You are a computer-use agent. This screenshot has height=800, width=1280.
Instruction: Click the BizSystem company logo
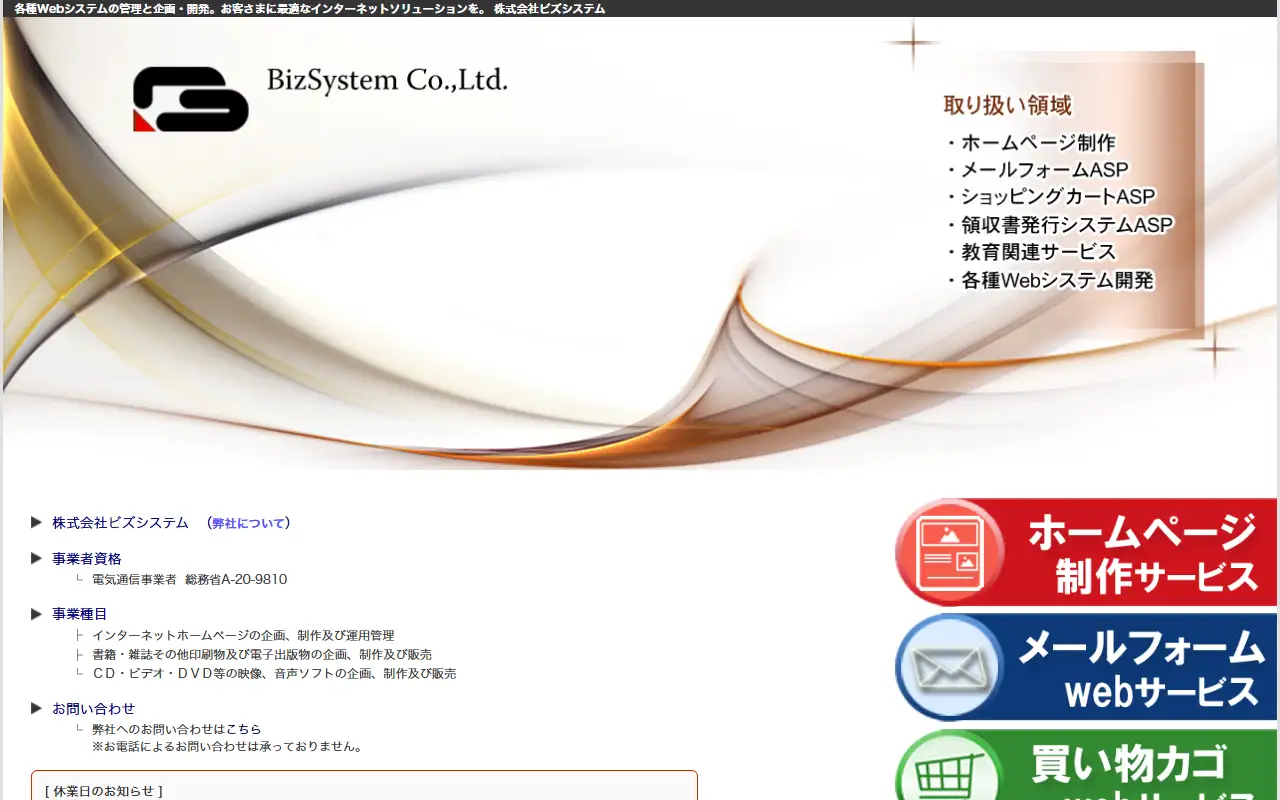pyautogui.click(x=191, y=99)
